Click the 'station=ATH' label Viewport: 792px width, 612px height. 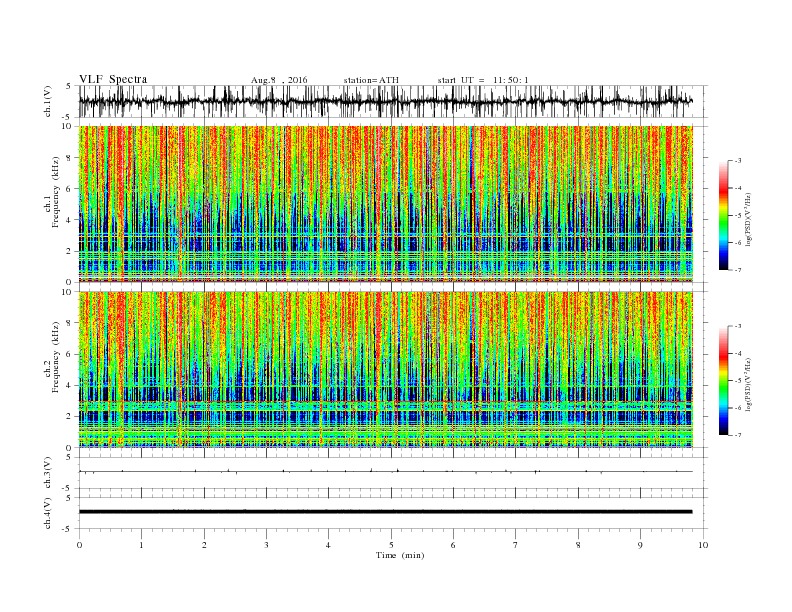371,80
